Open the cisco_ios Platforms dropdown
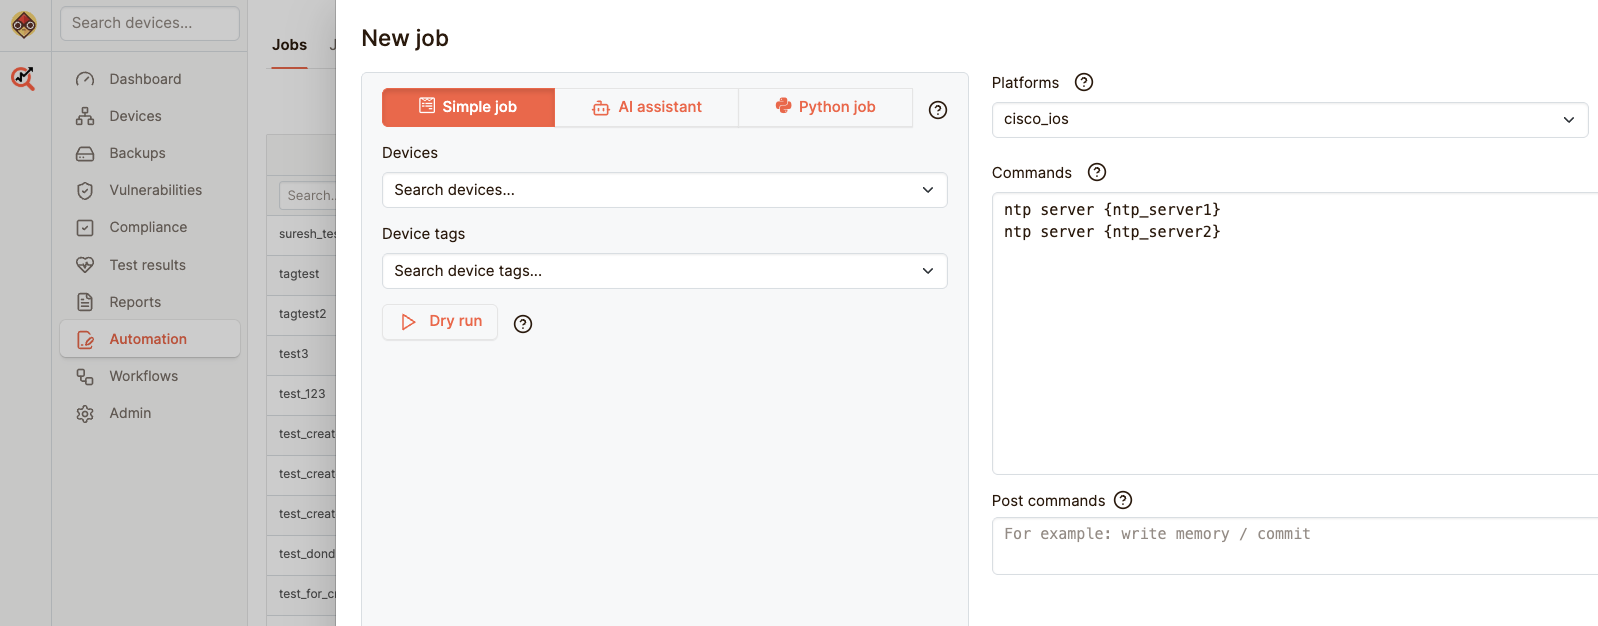This screenshot has height=626, width=1598. (1289, 120)
